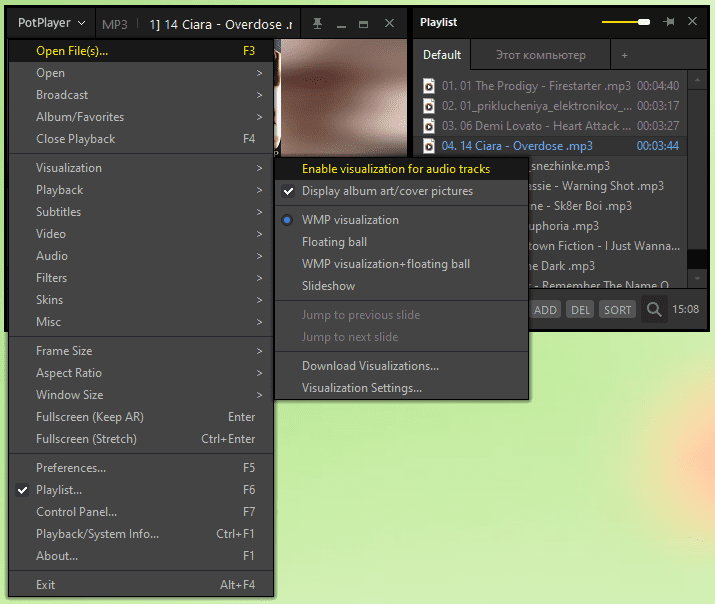Screen dimensions: 715x604
Task: Expand the Window Size submenu
Action: coord(141,394)
